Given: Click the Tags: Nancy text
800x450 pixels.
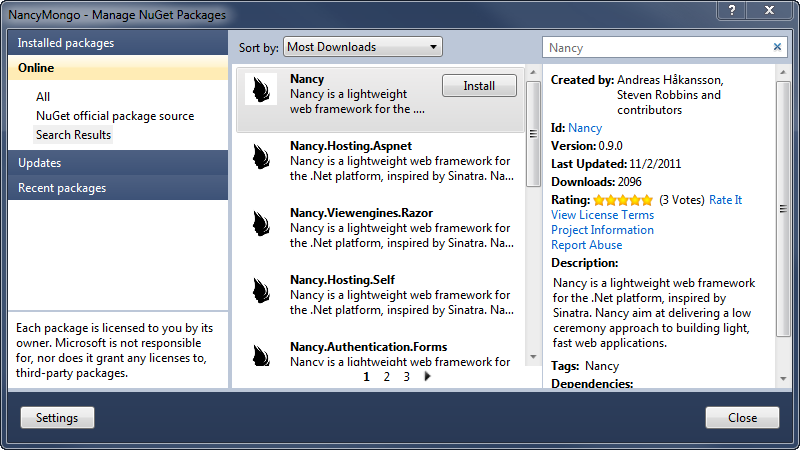Looking at the screenshot, I should tap(585, 366).
